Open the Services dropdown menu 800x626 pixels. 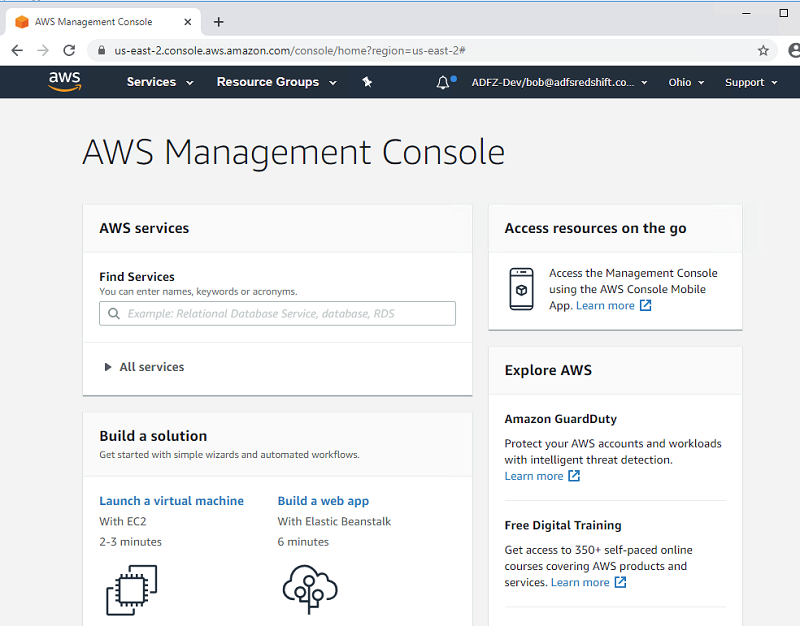(x=160, y=82)
